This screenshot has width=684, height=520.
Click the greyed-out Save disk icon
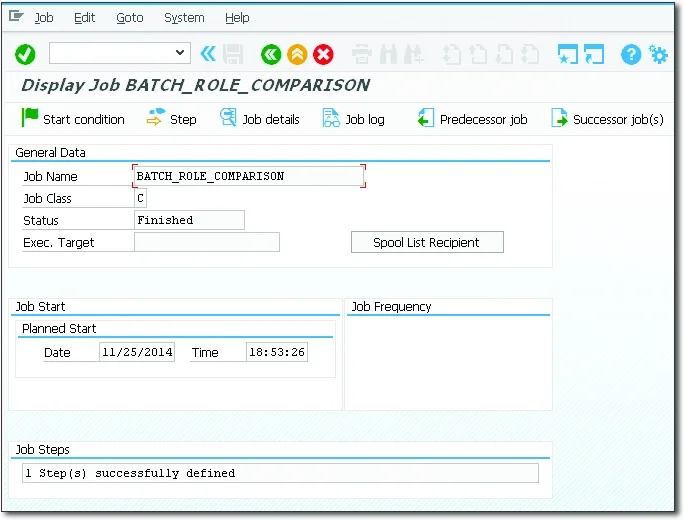coord(233,55)
